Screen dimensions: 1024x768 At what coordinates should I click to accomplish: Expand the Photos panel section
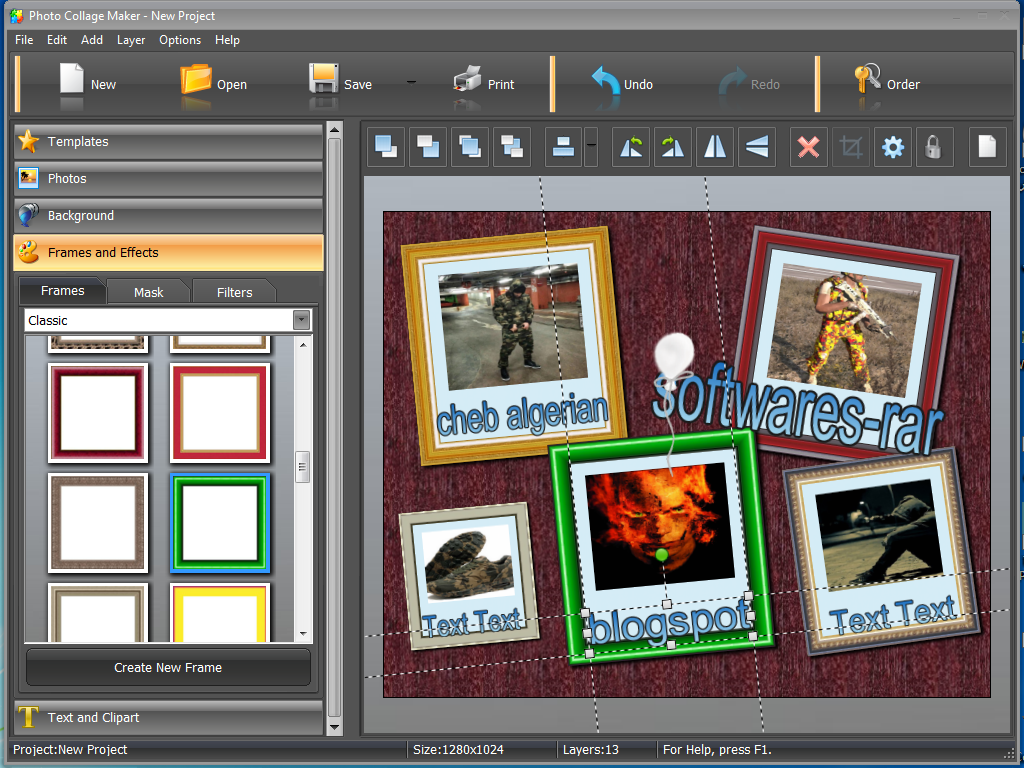(x=168, y=179)
